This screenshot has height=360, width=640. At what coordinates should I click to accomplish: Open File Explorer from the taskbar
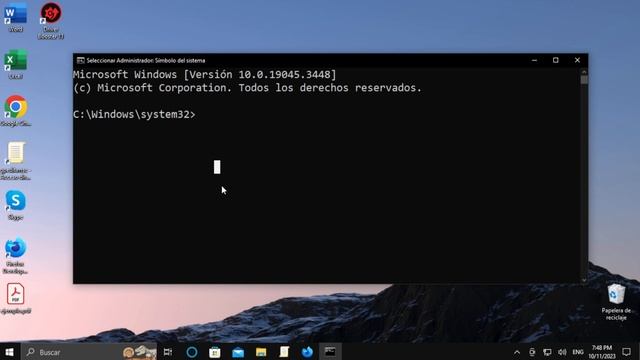tap(261, 352)
